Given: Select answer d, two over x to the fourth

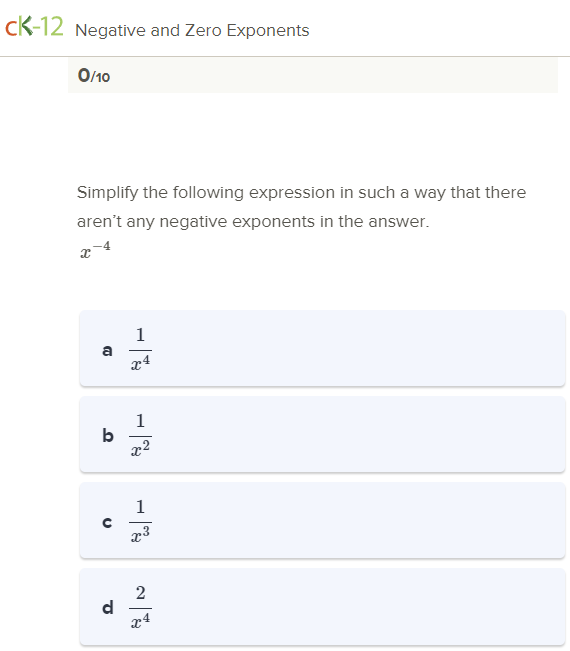Looking at the screenshot, I should (x=322, y=607).
